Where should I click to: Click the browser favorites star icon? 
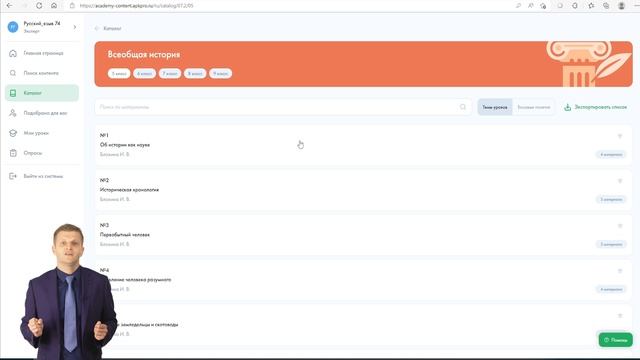(591, 6)
